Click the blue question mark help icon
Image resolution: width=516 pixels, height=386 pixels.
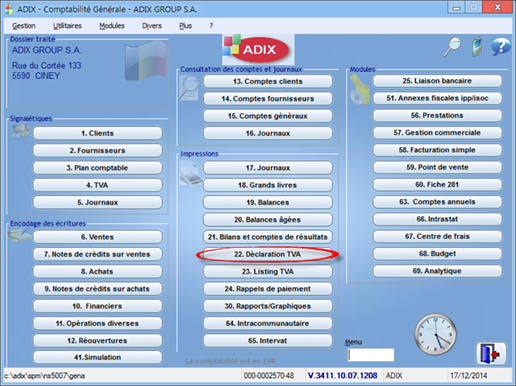[x=501, y=46]
